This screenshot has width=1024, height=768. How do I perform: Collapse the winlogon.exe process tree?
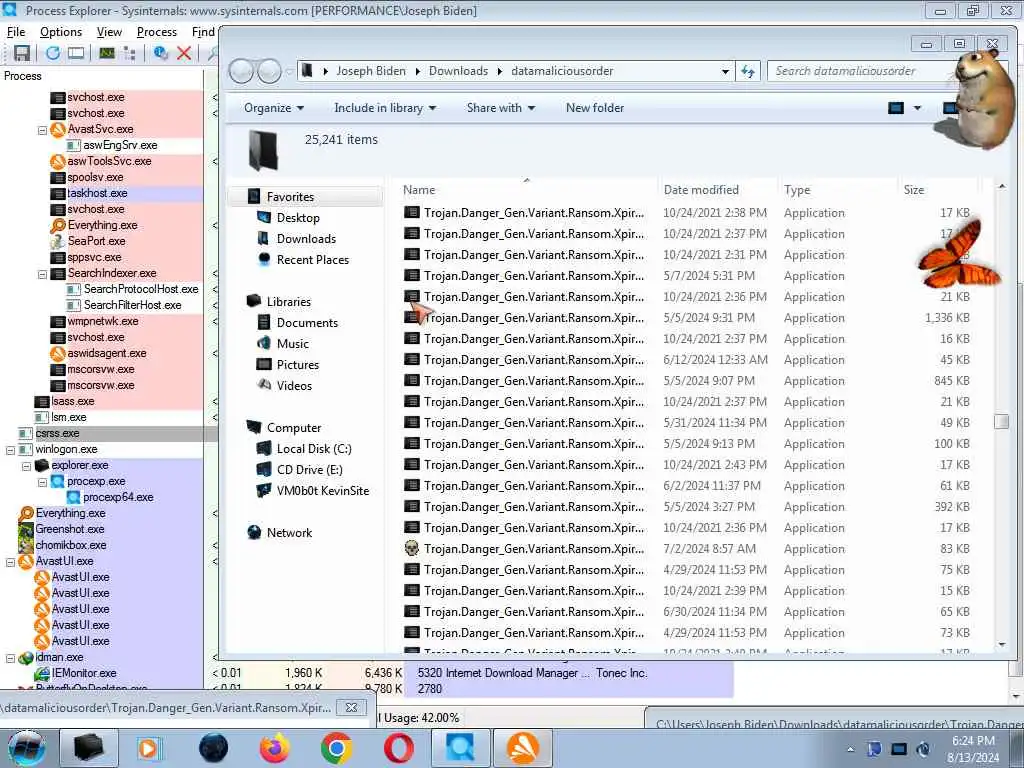click(x=10, y=450)
